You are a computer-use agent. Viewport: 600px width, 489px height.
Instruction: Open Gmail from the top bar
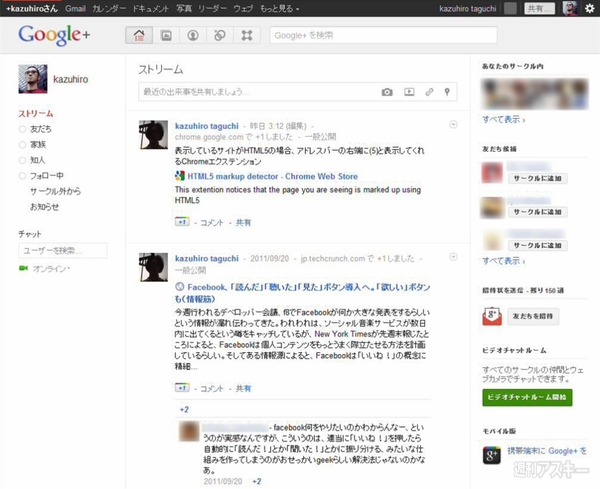tap(75, 8)
